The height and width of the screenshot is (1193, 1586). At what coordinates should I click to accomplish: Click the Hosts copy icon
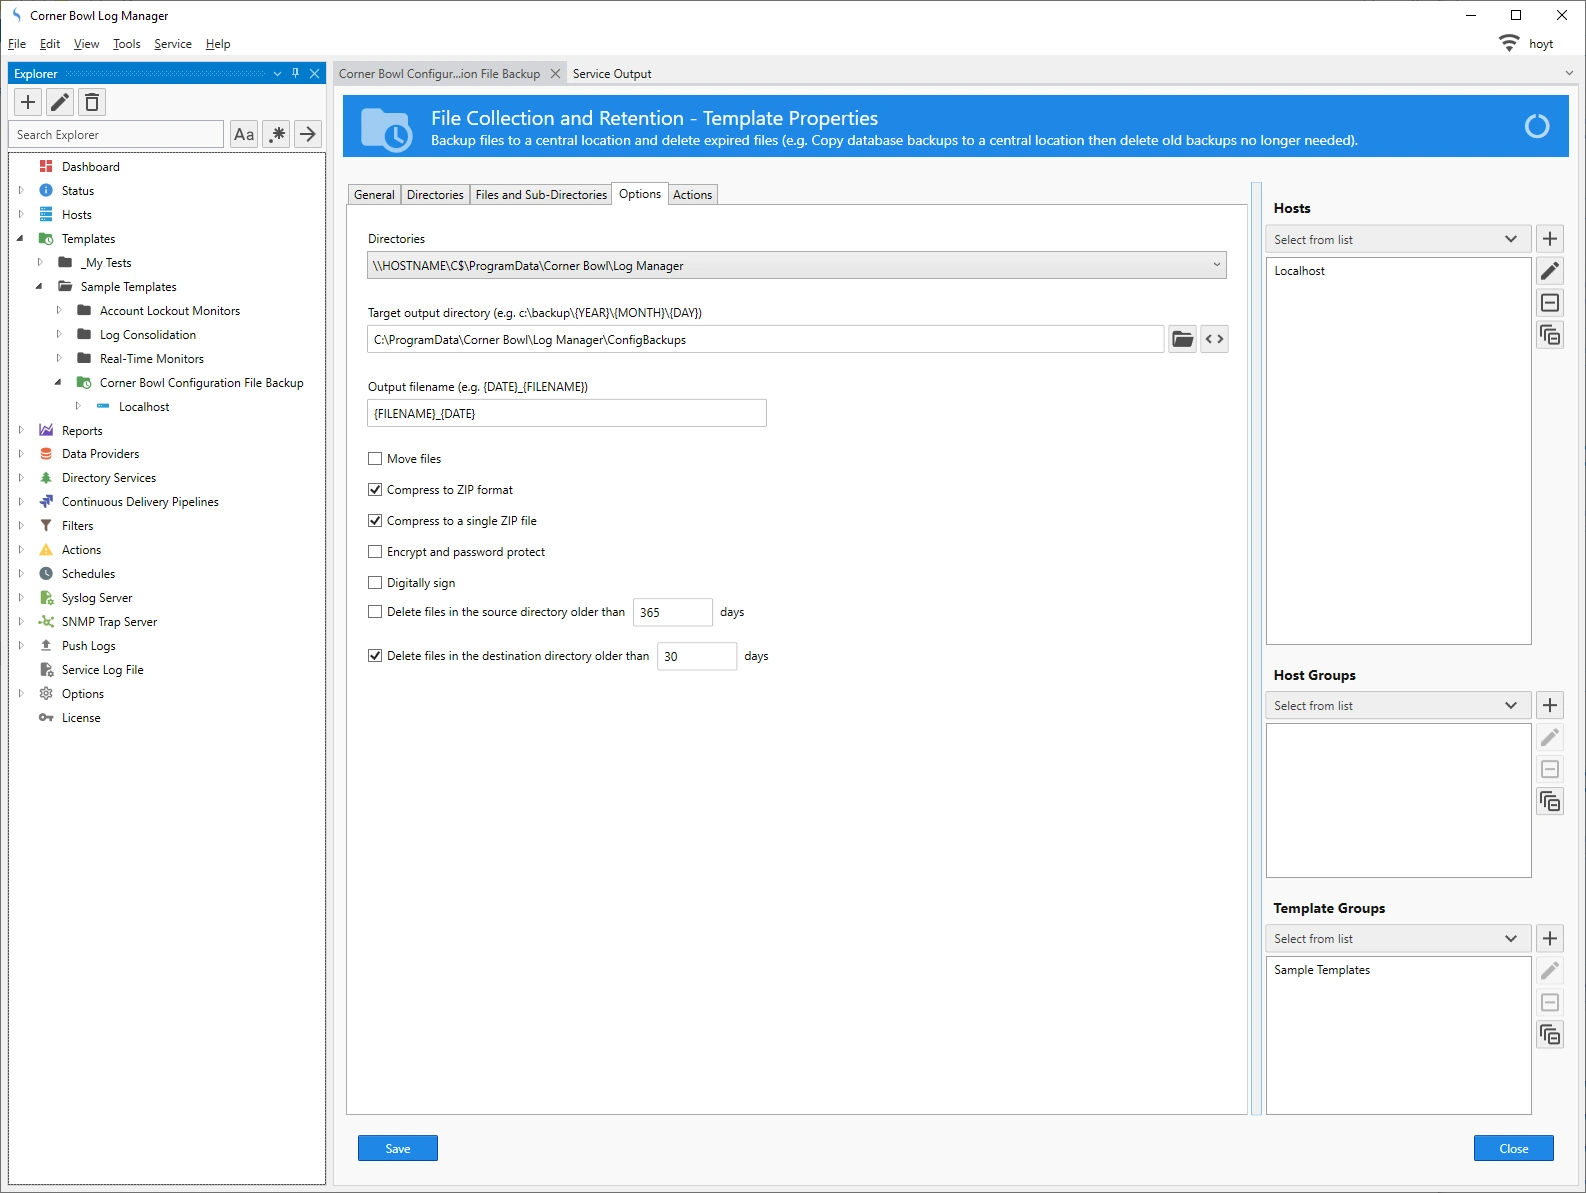pyautogui.click(x=1550, y=335)
